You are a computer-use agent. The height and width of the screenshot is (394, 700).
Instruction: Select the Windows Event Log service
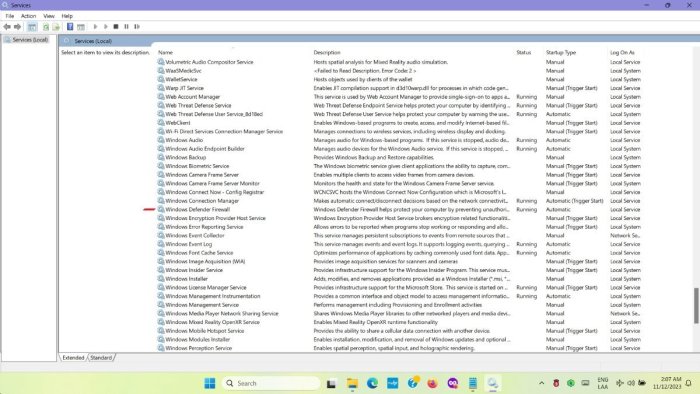188,244
